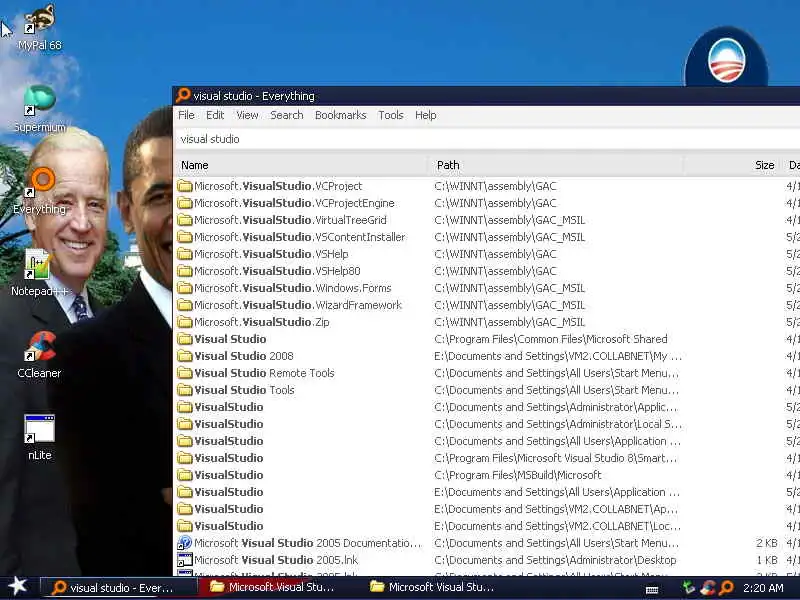Select the Microsoft.VisualStudio.VCProjectEngine result
800x600 pixels.
tap(294, 203)
